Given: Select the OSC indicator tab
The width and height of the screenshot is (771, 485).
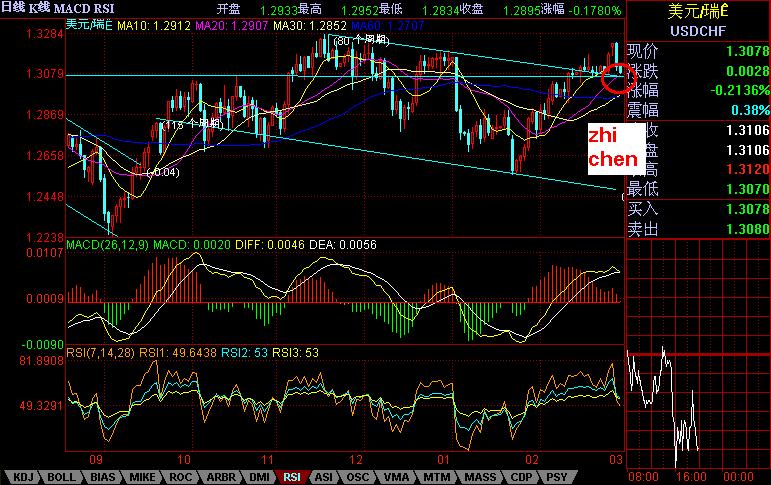Looking at the screenshot, I should (x=357, y=477).
